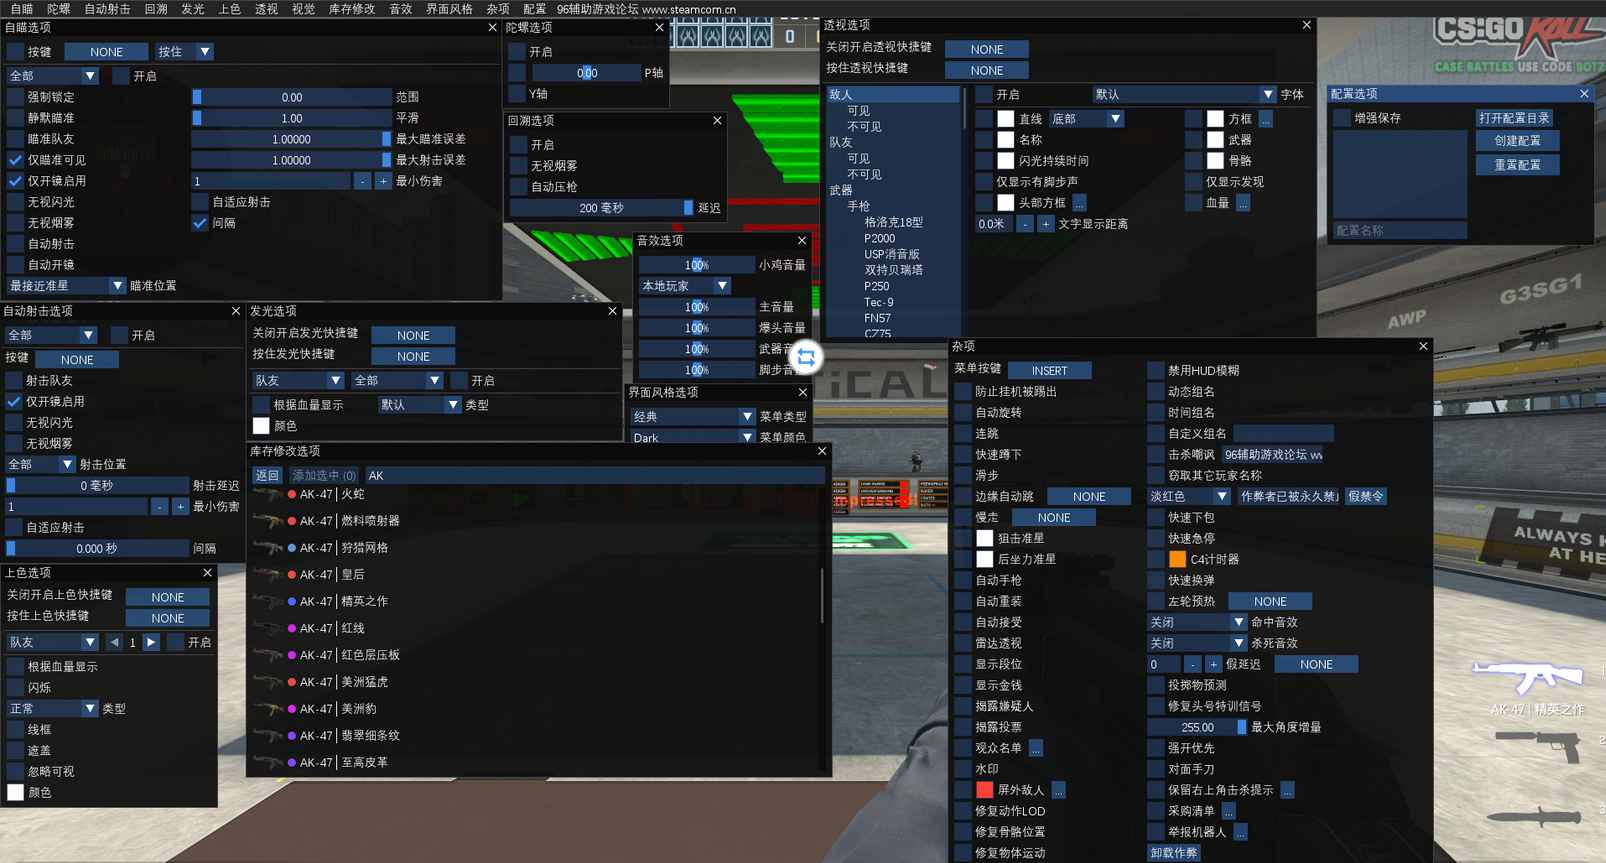Viewport: 1606px width, 863px height.
Task: Open the ellipsis options next to 屏外敌人
Action: click(x=1058, y=790)
